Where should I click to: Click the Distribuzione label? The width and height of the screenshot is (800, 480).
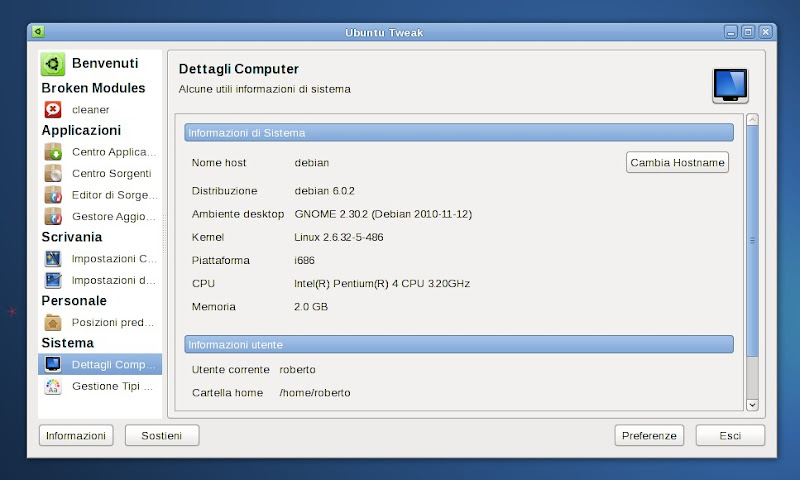pos(224,191)
